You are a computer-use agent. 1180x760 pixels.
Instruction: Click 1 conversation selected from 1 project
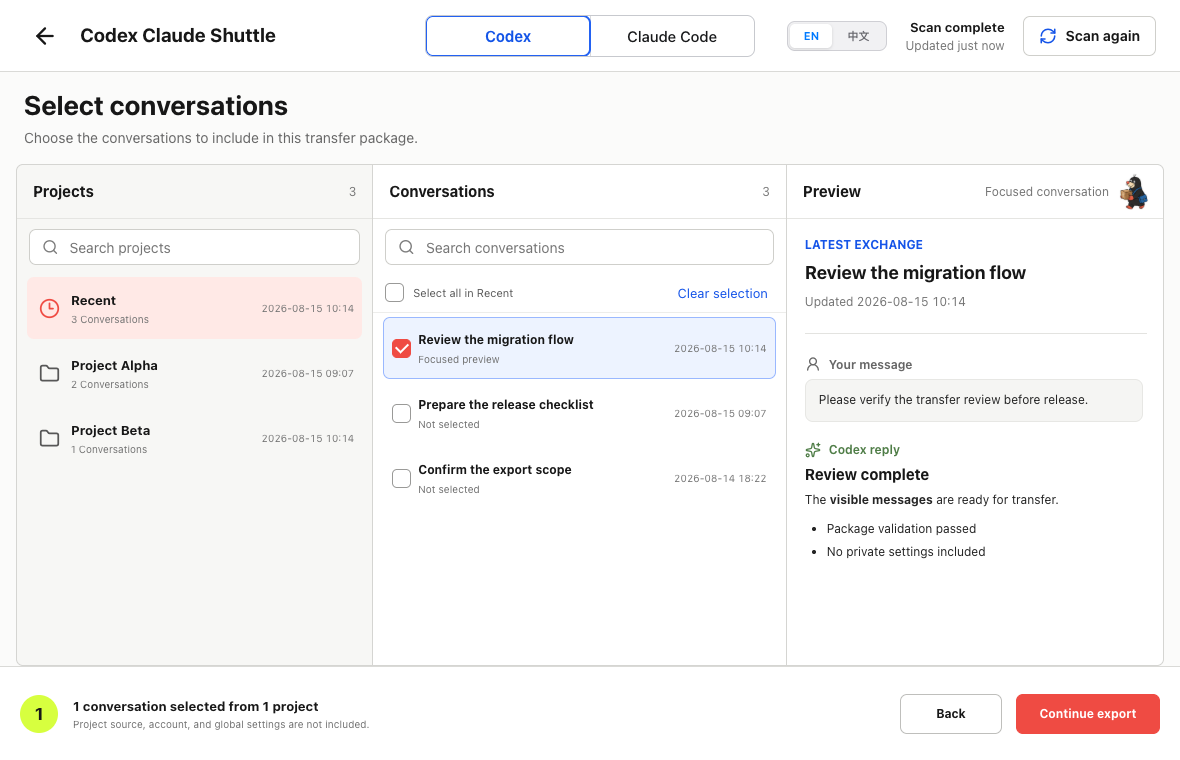(x=196, y=707)
